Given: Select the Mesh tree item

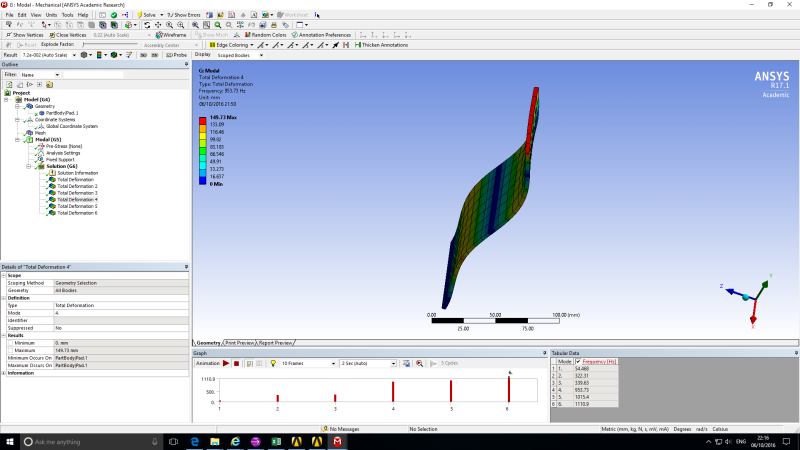Looking at the screenshot, I should (x=40, y=133).
